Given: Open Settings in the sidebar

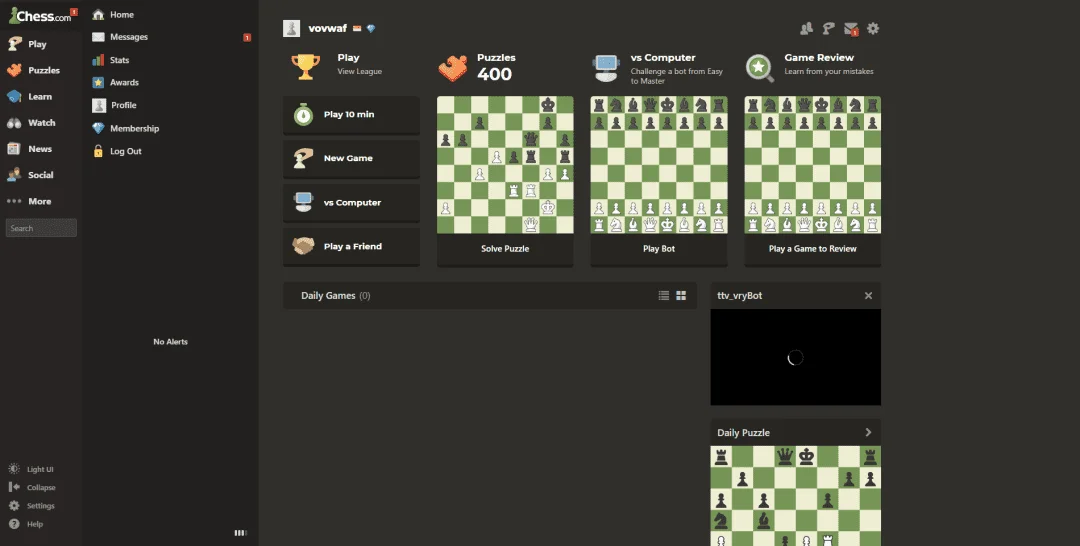Looking at the screenshot, I should coord(32,505).
